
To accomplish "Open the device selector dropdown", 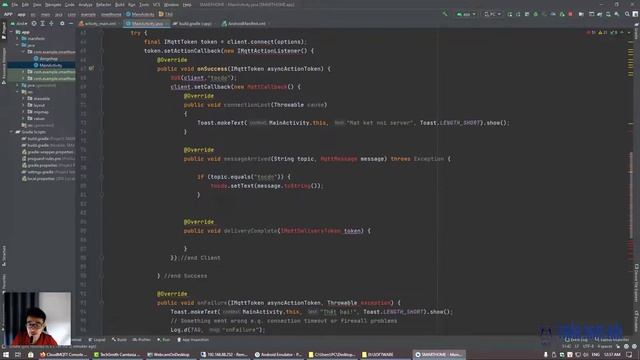I will tap(492, 14).
